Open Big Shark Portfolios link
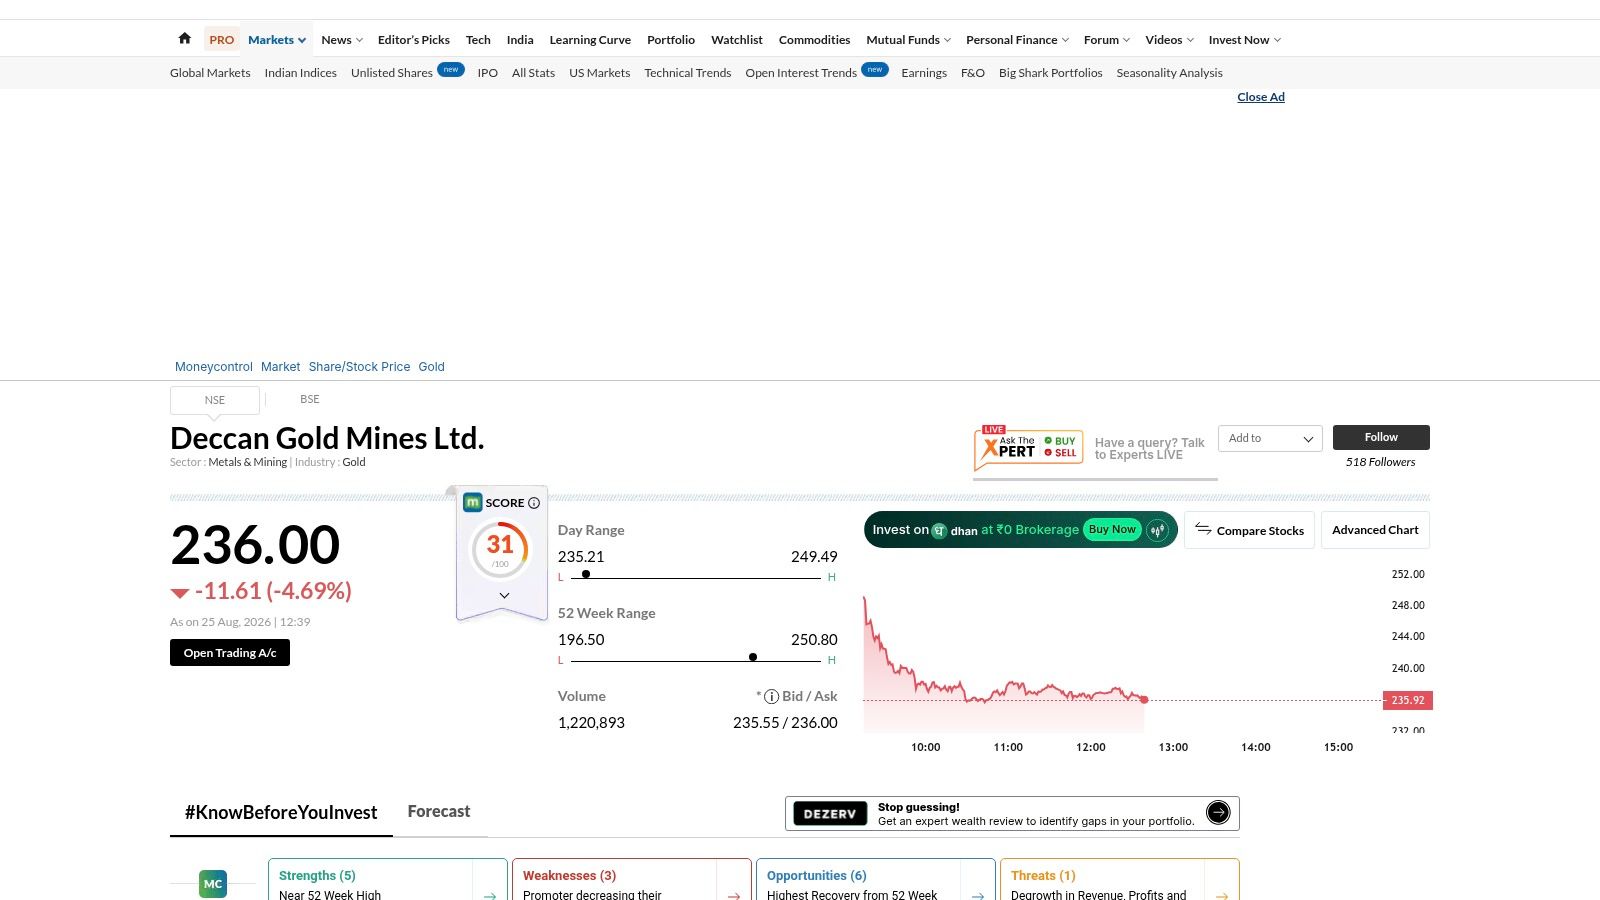Viewport: 1600px width, 900px height. pos(1051,73)
